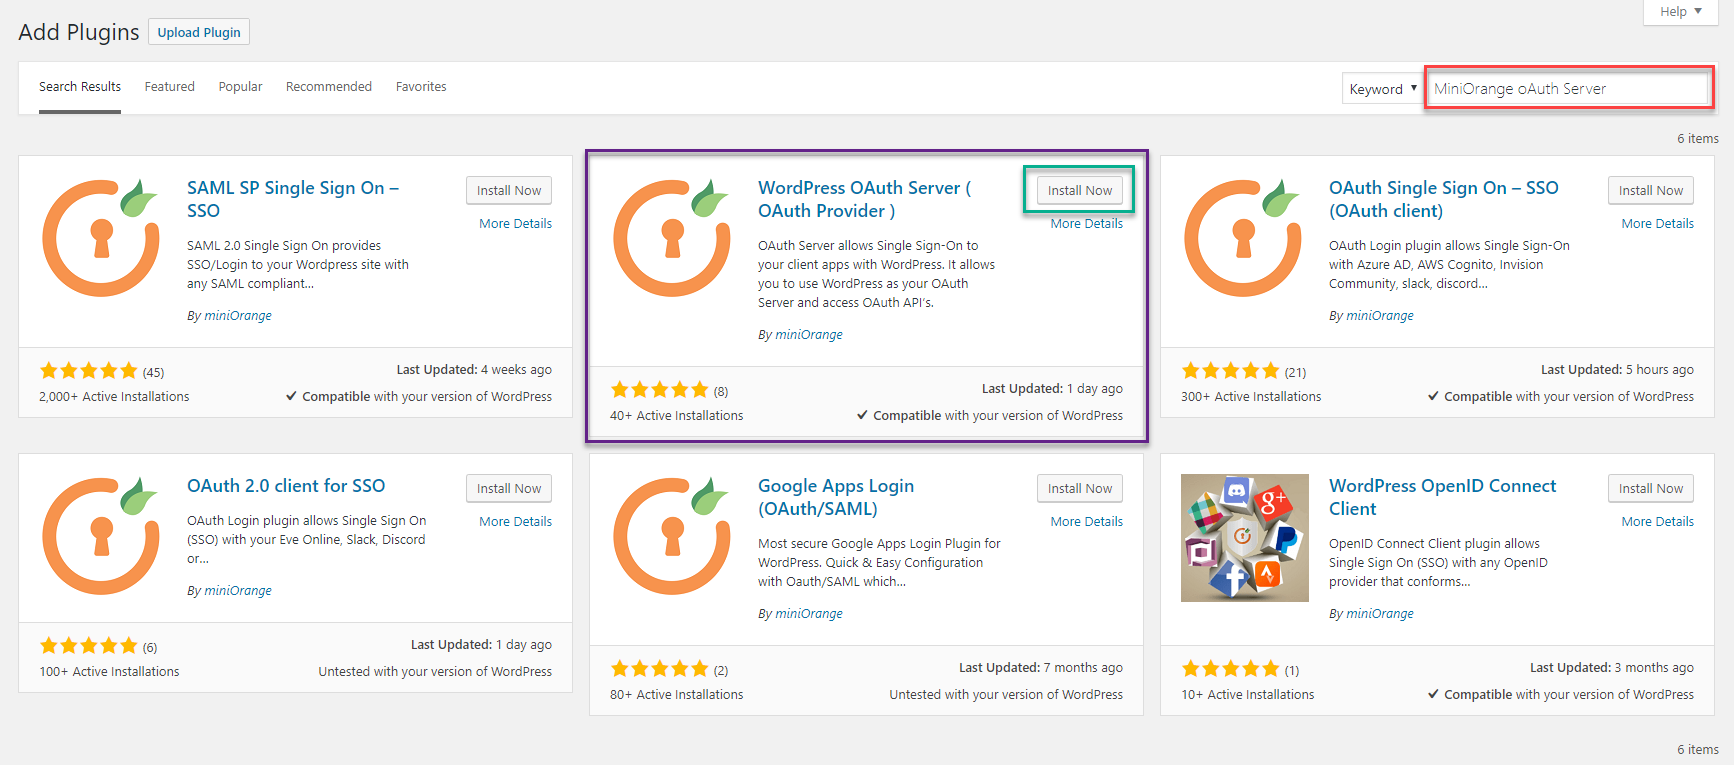Install the Google Apps Login plugin
Viewport: 1734px width, 765px height.
pyautogui.click(x=1080, y=488)
